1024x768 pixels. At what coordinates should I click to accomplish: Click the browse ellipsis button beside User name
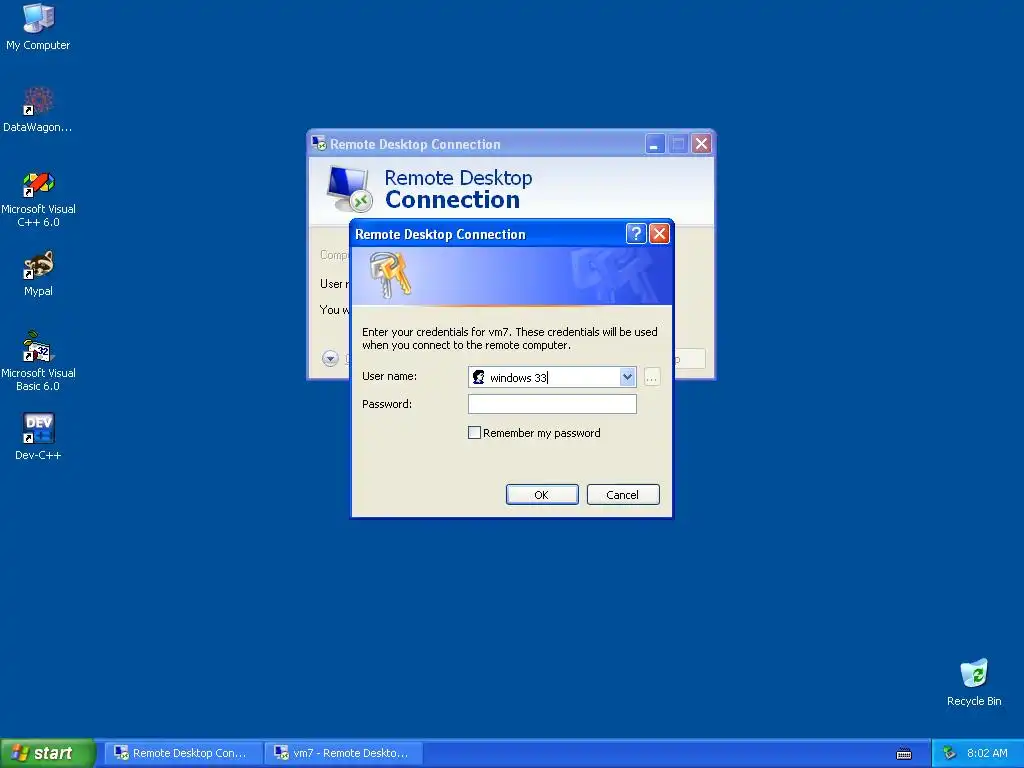pos(652,377)
